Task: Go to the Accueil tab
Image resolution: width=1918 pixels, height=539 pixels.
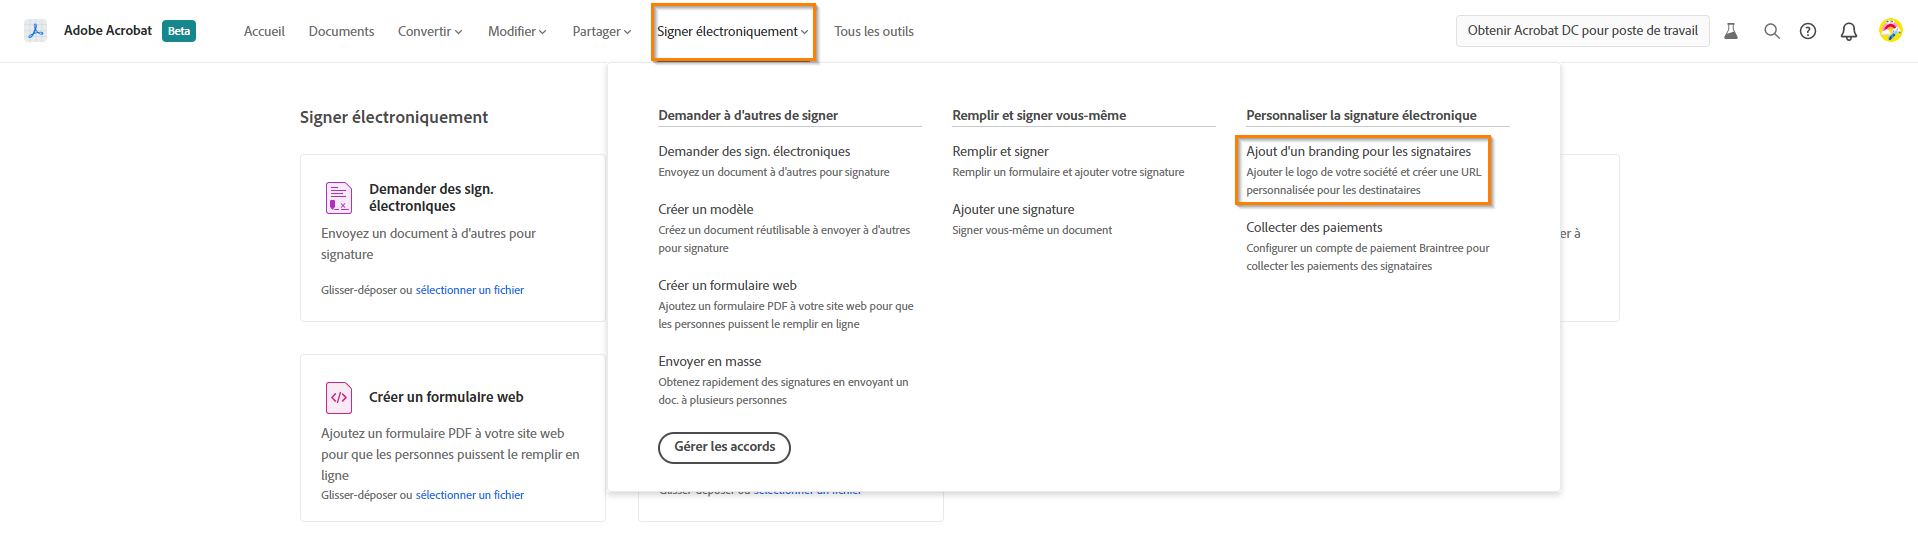Action: pos(264,32)
